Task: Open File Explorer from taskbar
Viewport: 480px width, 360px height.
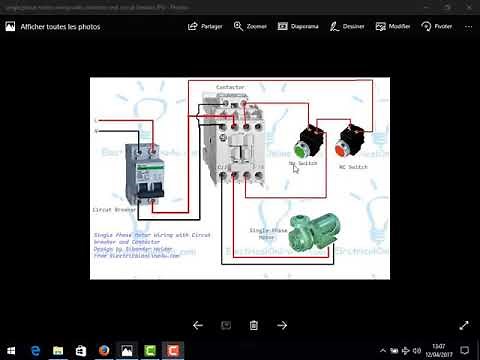Action: coord(58,351)
